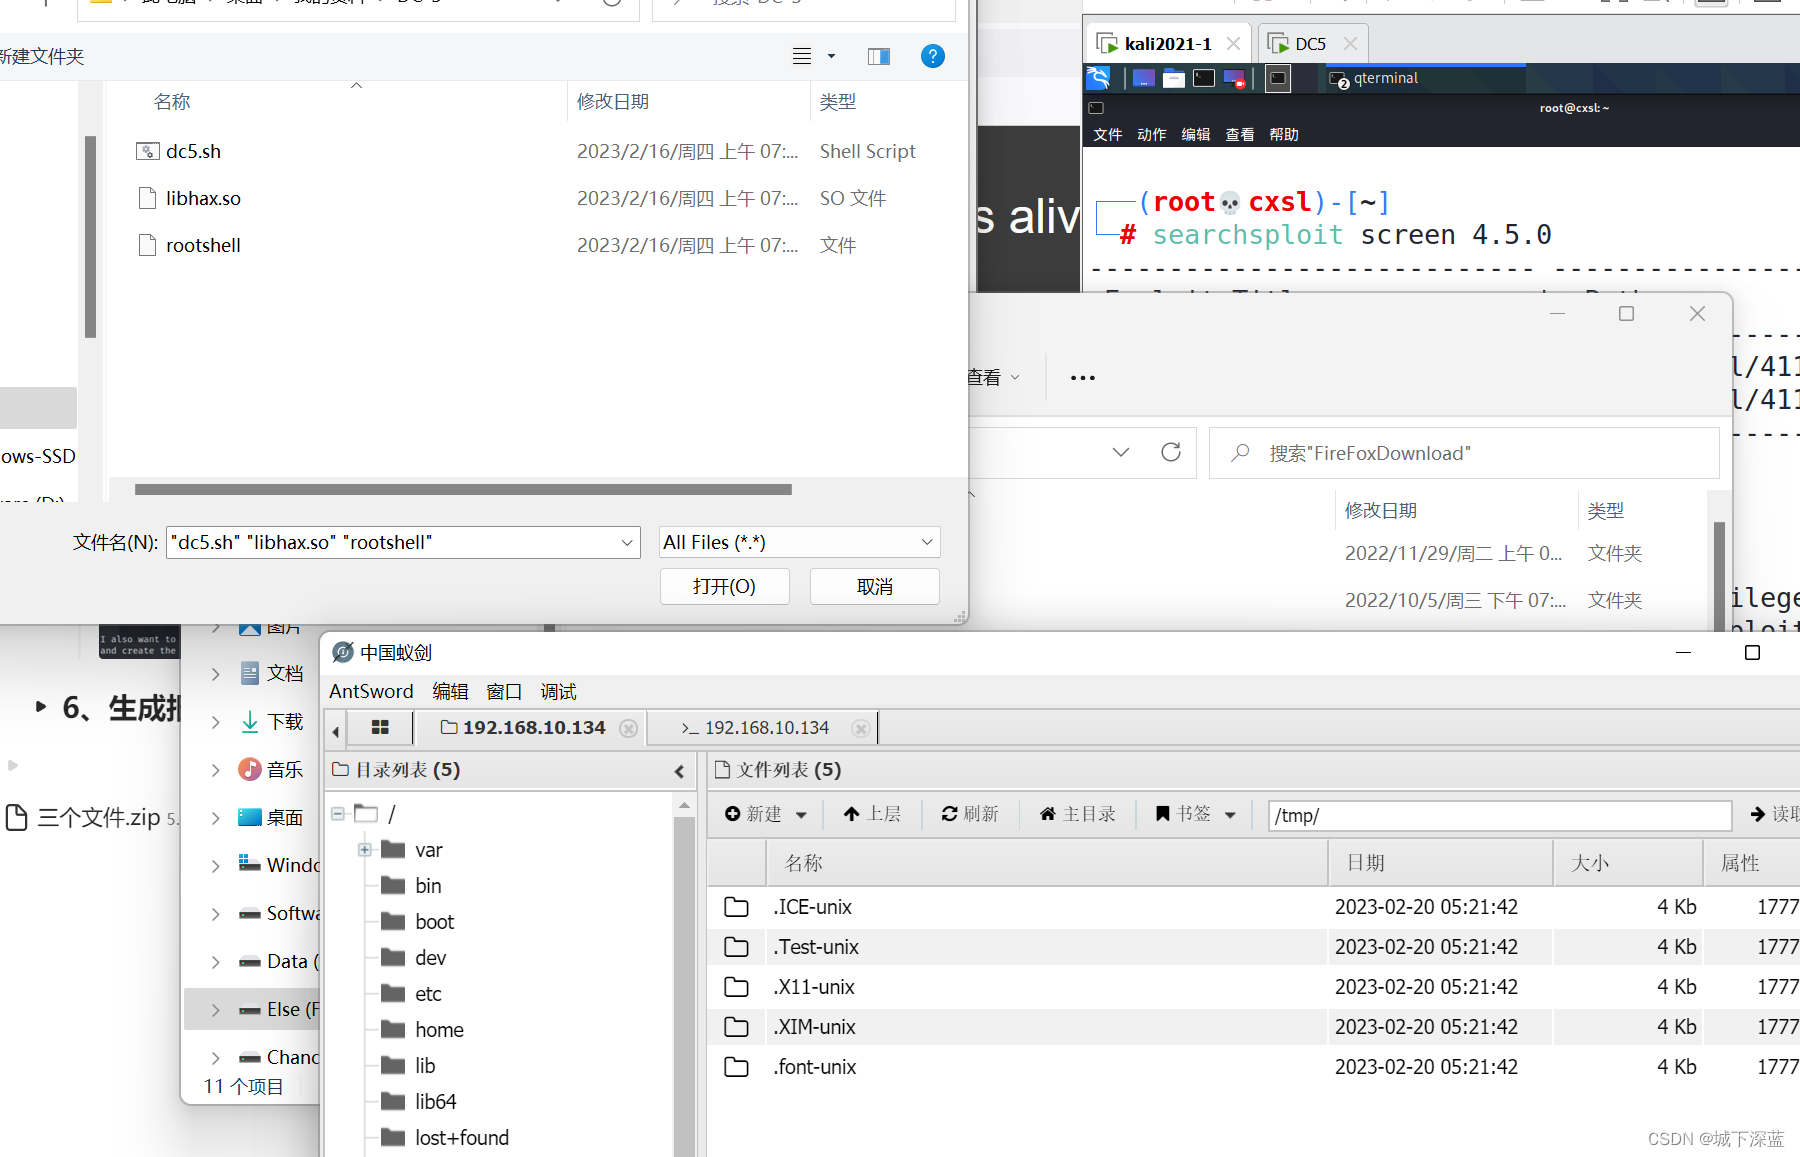Select the dc5.sh file in the dialog
Viewport: 1800px width, 1157px height.
point(193,151)
